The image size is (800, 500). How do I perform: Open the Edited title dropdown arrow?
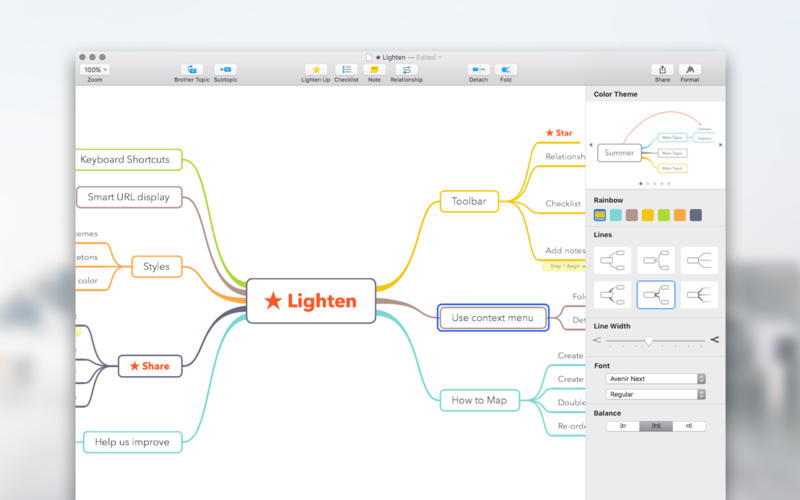click(440, 57)
